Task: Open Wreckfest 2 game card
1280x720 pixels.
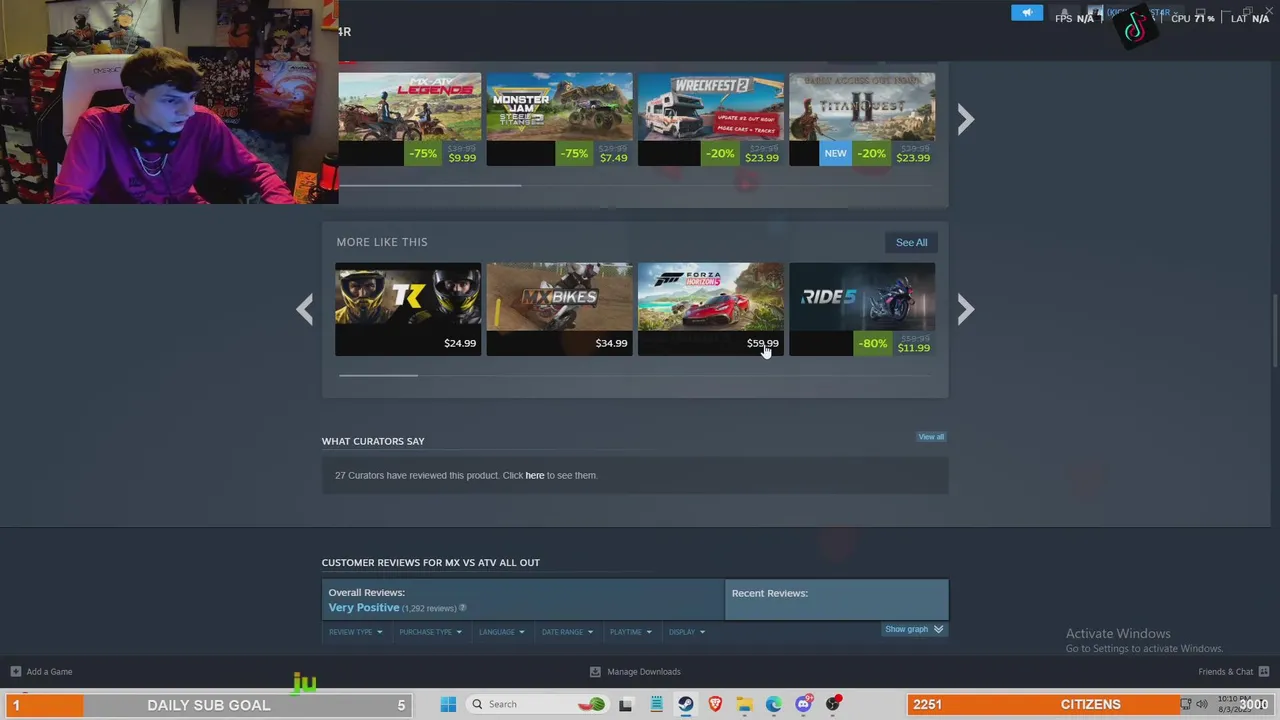Action: tap(711, 119)
